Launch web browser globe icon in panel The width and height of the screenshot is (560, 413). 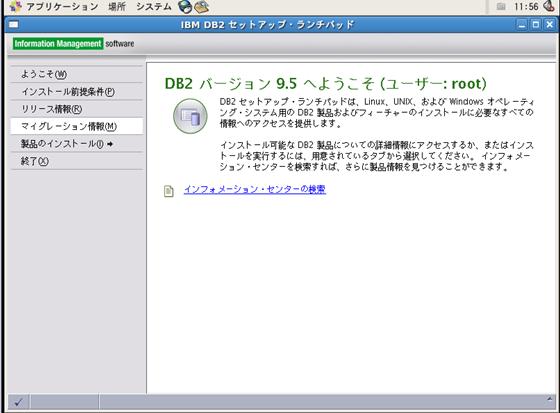[x=185, y=6]
